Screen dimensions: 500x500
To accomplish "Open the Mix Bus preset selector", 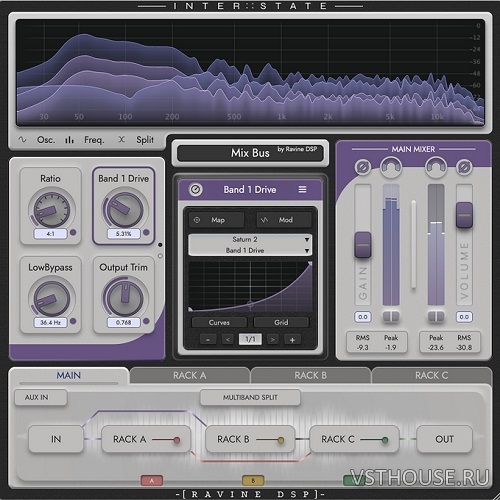I will 250,153.
